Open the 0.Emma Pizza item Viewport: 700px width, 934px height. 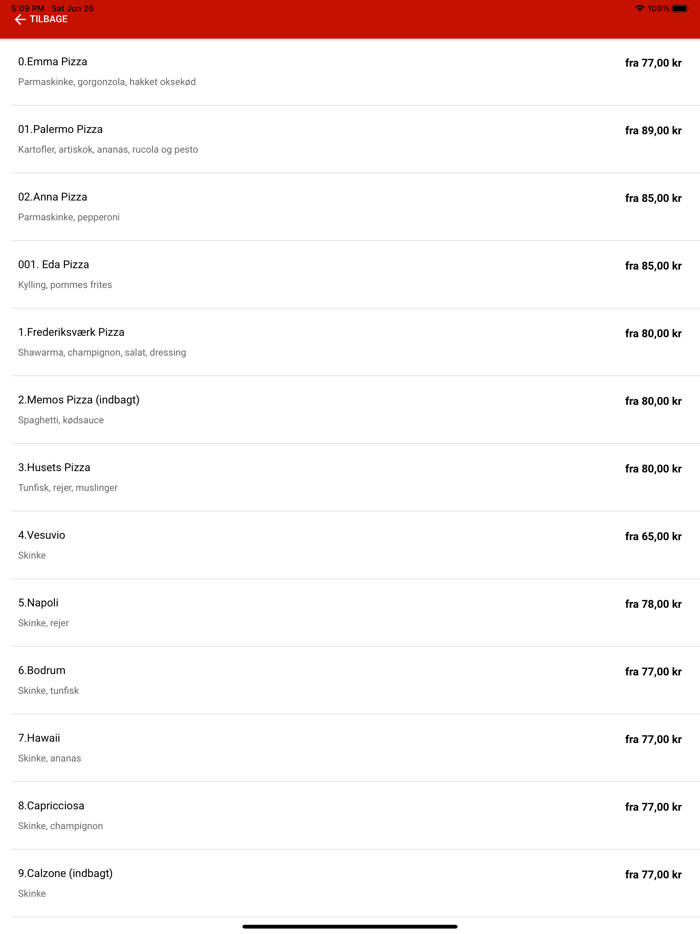pyautogui.click(x=53, y=62)
